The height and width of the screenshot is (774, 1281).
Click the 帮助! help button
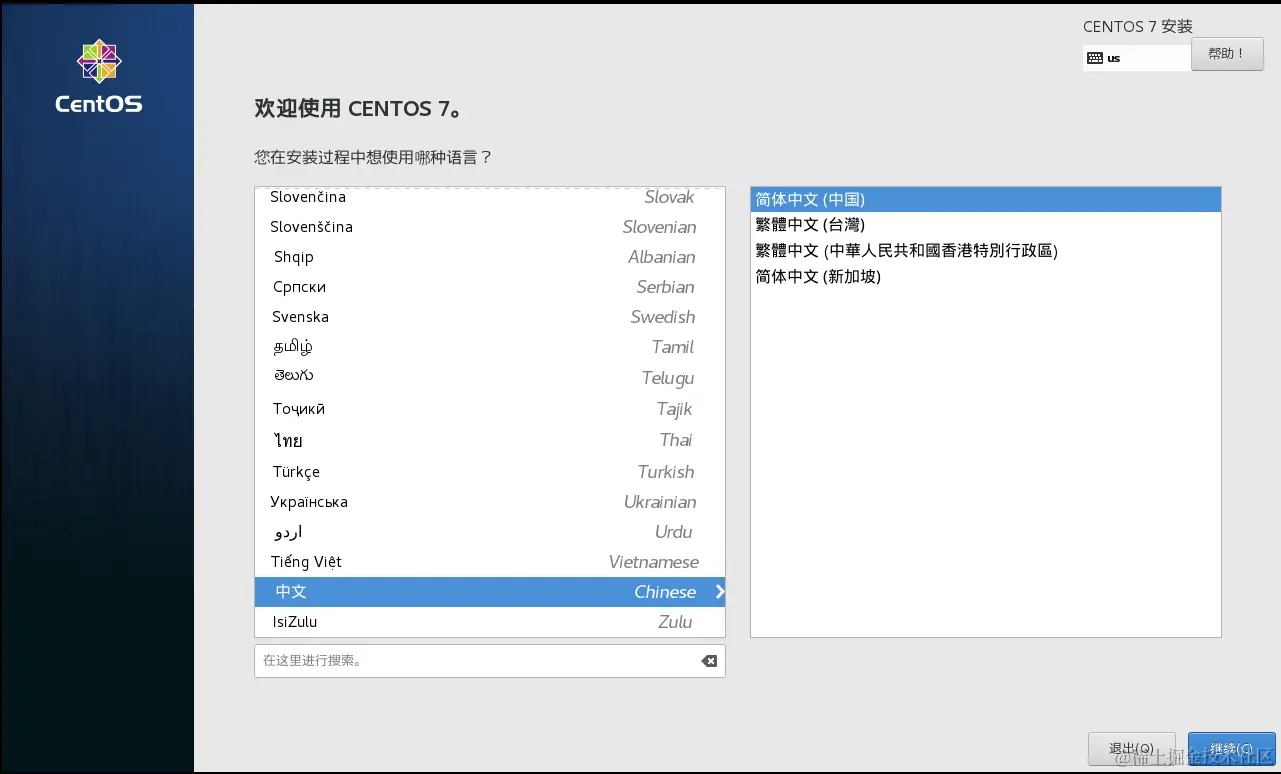tap(1227, 53)
